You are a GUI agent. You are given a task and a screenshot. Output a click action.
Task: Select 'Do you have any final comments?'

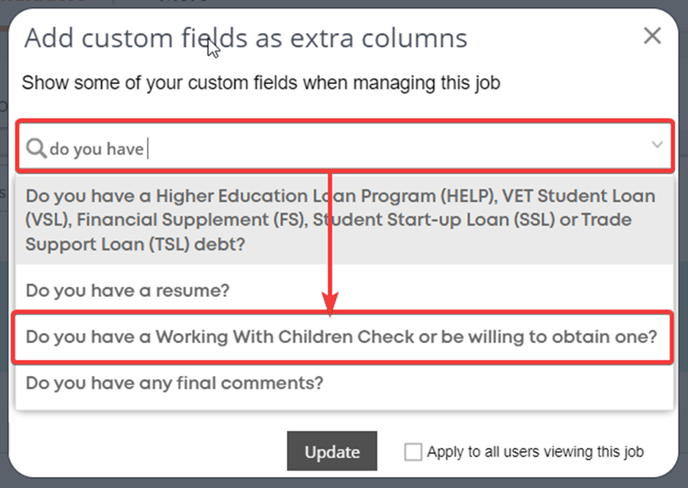pyautogui.click(x=344, y=383)
